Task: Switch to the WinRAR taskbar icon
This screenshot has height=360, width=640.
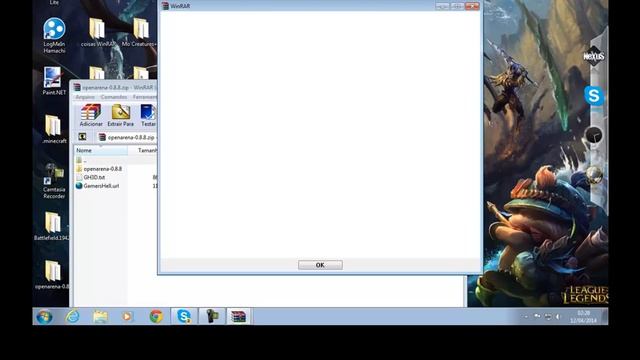Action: point(239,316)
